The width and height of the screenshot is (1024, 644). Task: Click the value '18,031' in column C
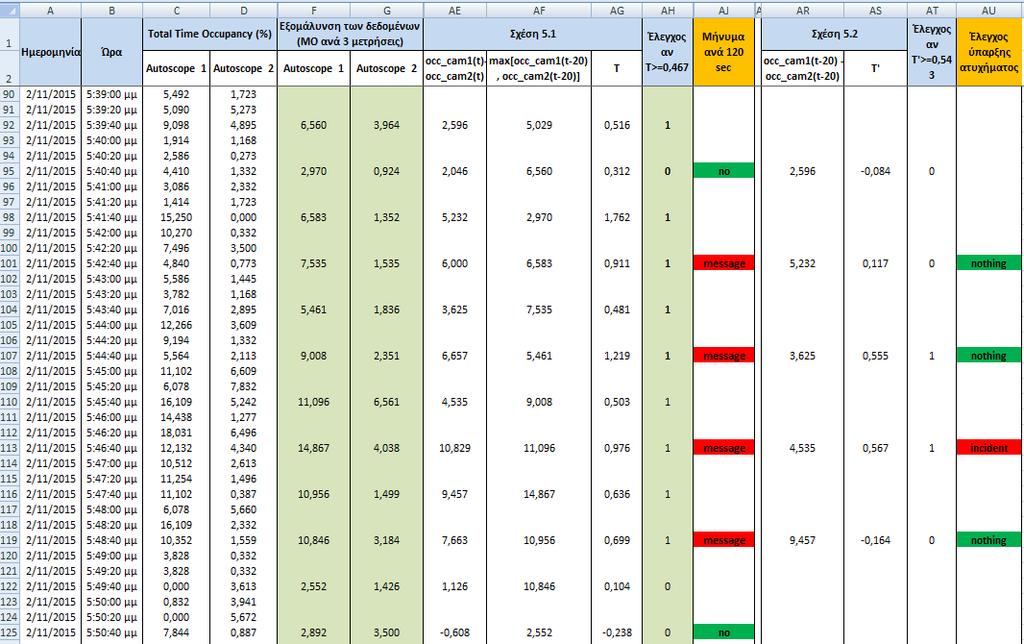pos(176,432)
